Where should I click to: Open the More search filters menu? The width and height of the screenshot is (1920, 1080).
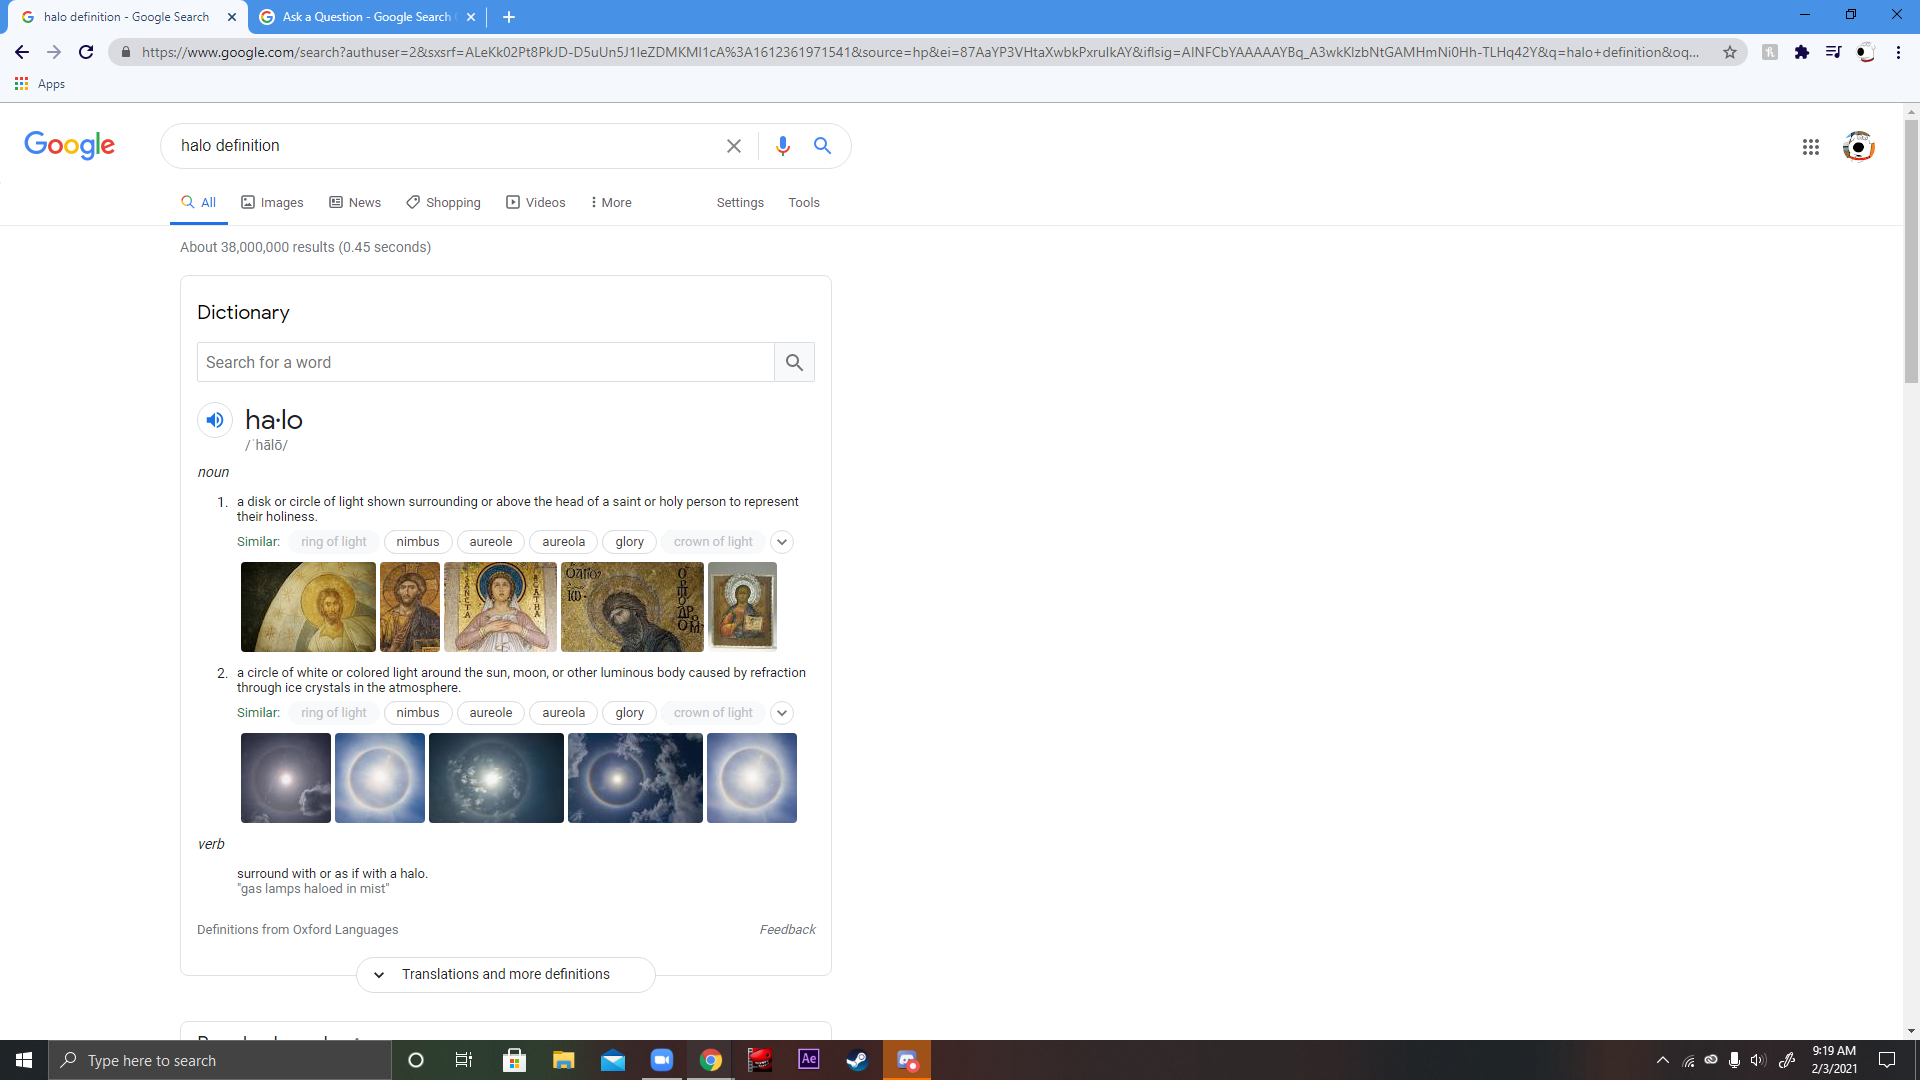(610, 202)
